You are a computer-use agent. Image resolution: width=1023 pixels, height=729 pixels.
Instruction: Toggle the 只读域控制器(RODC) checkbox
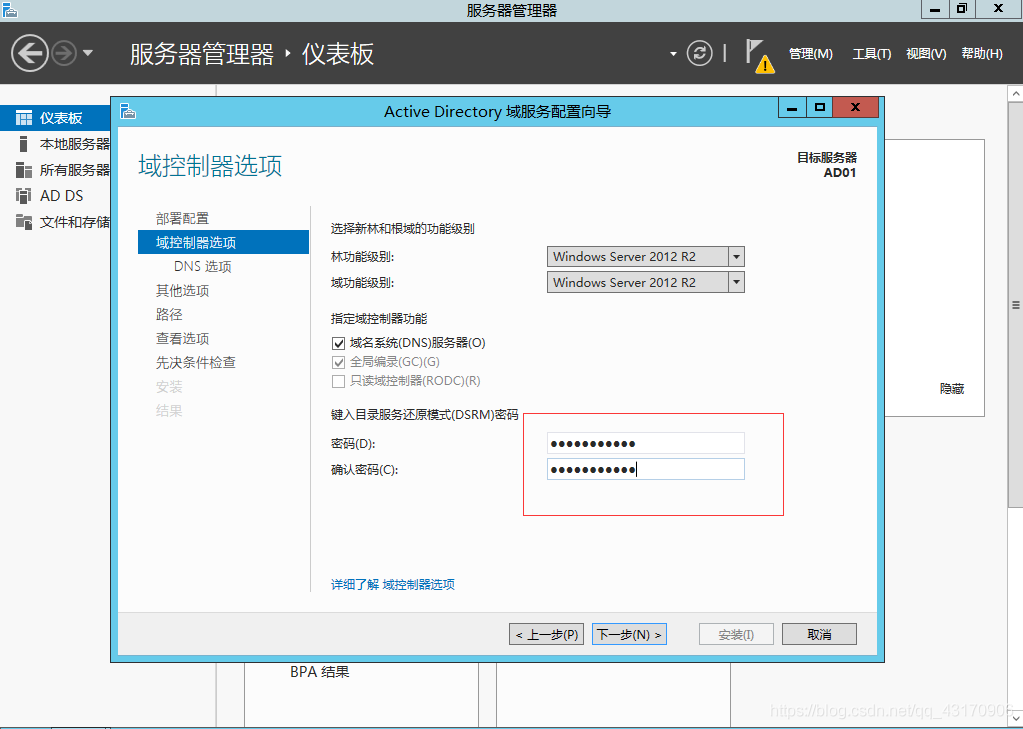click(338, 381)
